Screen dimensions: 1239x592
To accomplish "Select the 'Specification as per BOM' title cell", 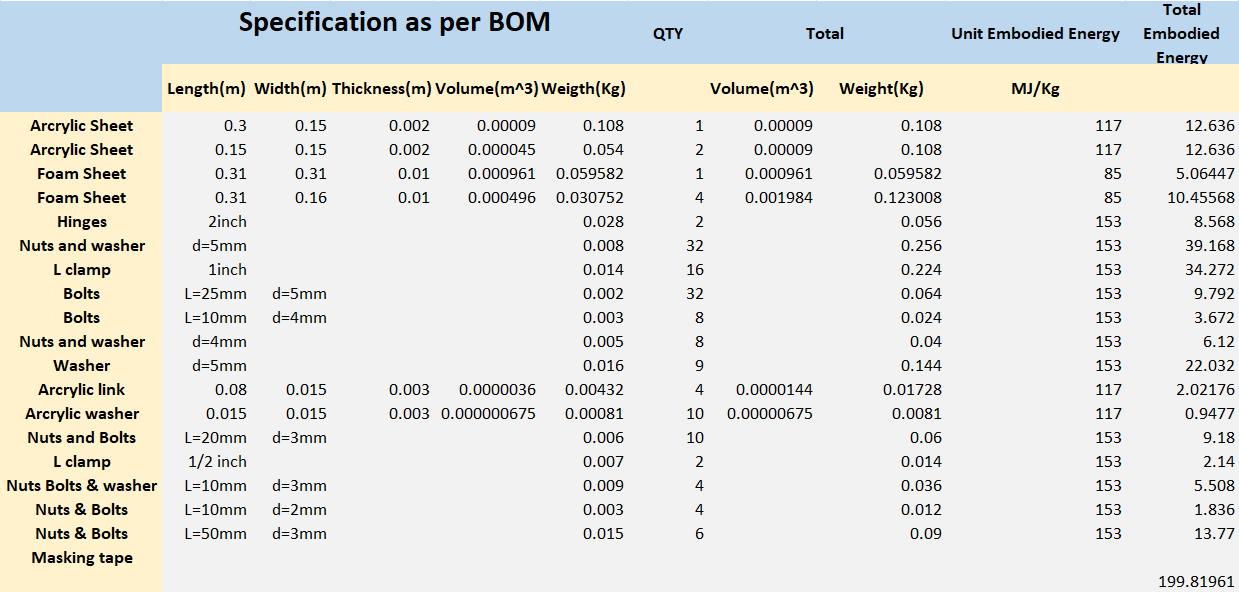I will 394,23.
